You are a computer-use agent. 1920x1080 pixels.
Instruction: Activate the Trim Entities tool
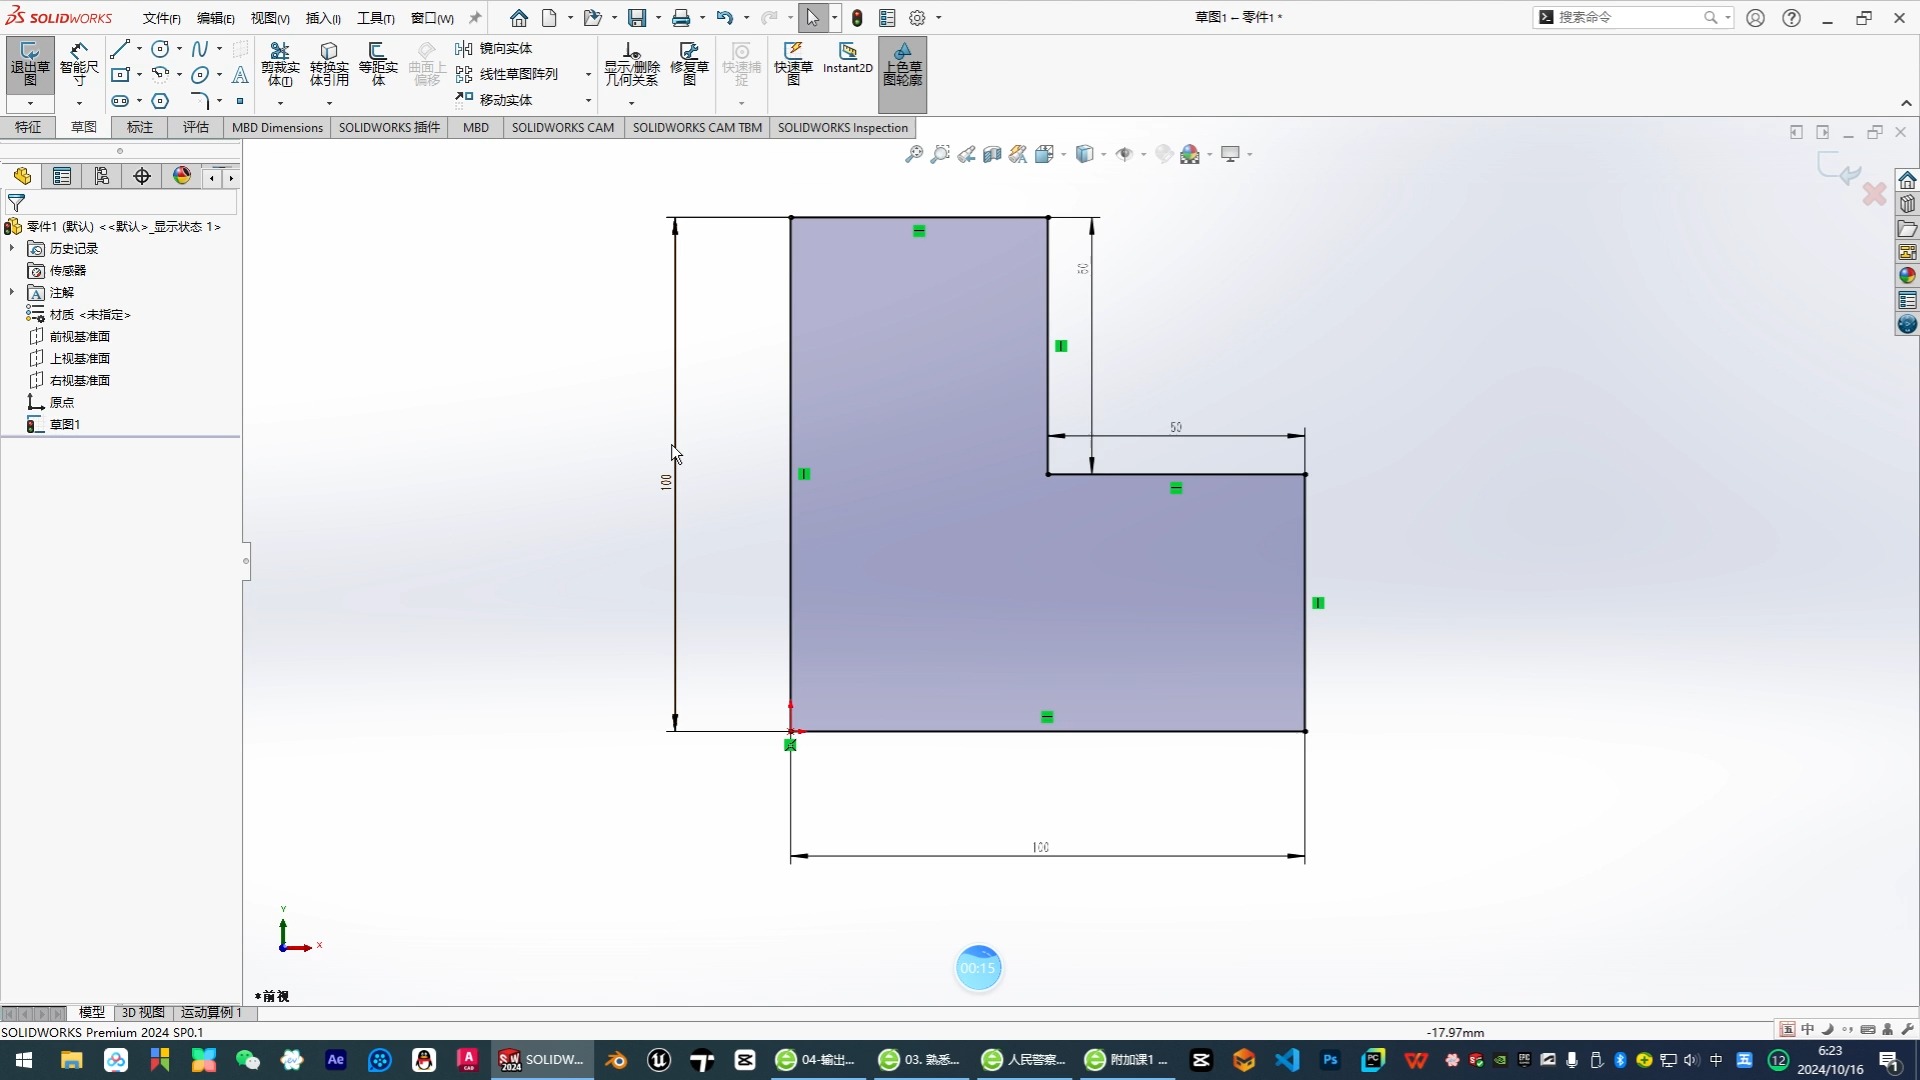point(281,63)
